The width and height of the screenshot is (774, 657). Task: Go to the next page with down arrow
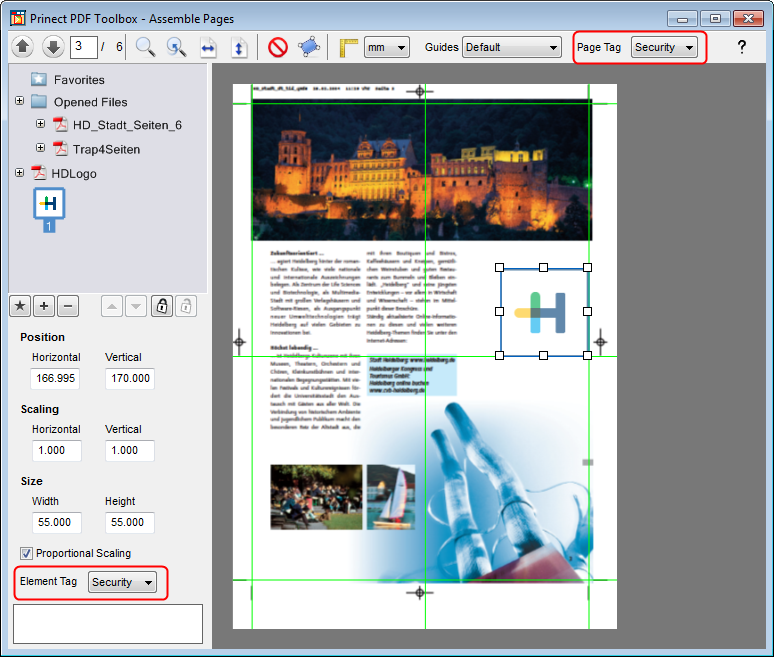click(x=53, y=47)
